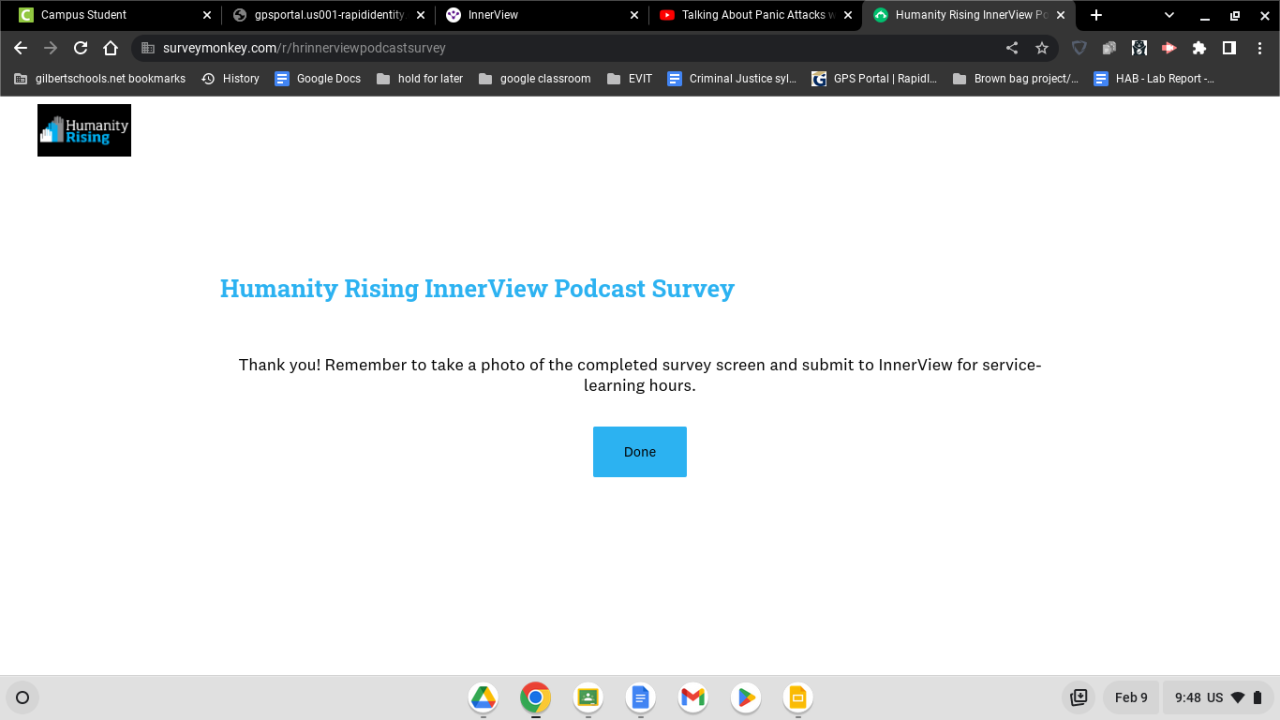1280x720 pixels.
Task: Open Google Classroom from the shelf
Action: click(588, 698)
